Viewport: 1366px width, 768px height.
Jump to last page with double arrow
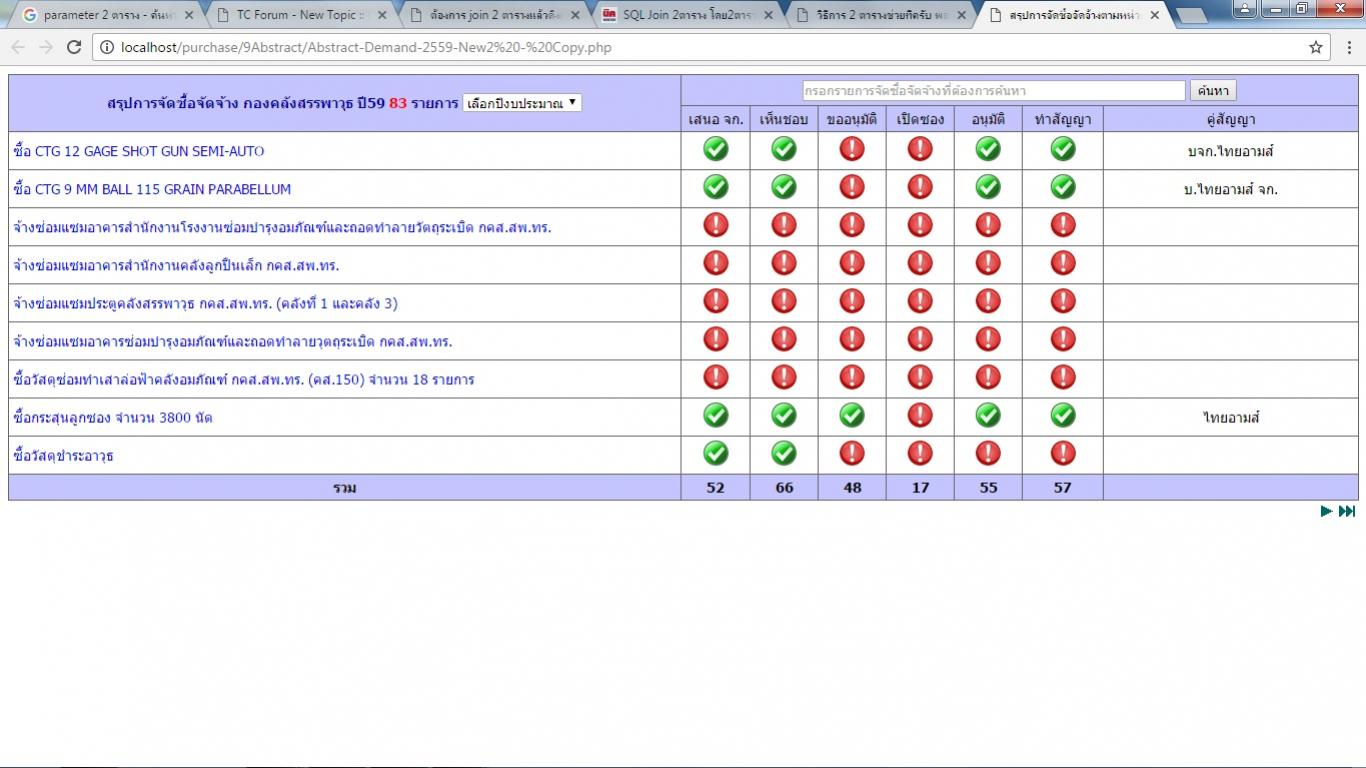pyautogui.click(x=1347, y=511)
